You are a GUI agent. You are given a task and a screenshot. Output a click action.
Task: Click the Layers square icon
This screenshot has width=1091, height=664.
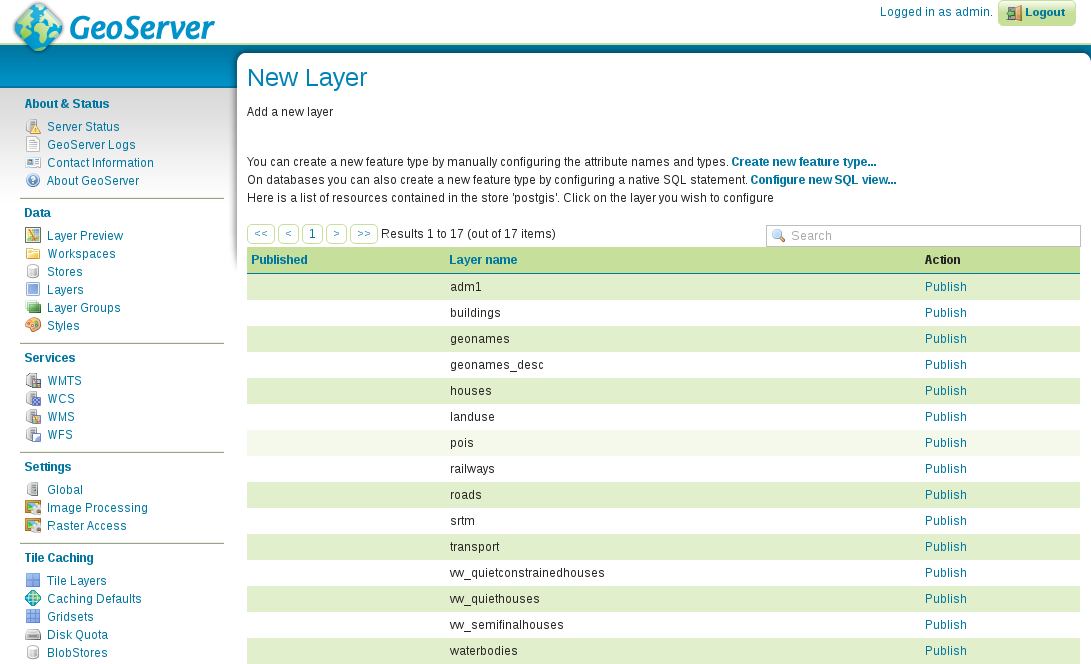[33, 290]
